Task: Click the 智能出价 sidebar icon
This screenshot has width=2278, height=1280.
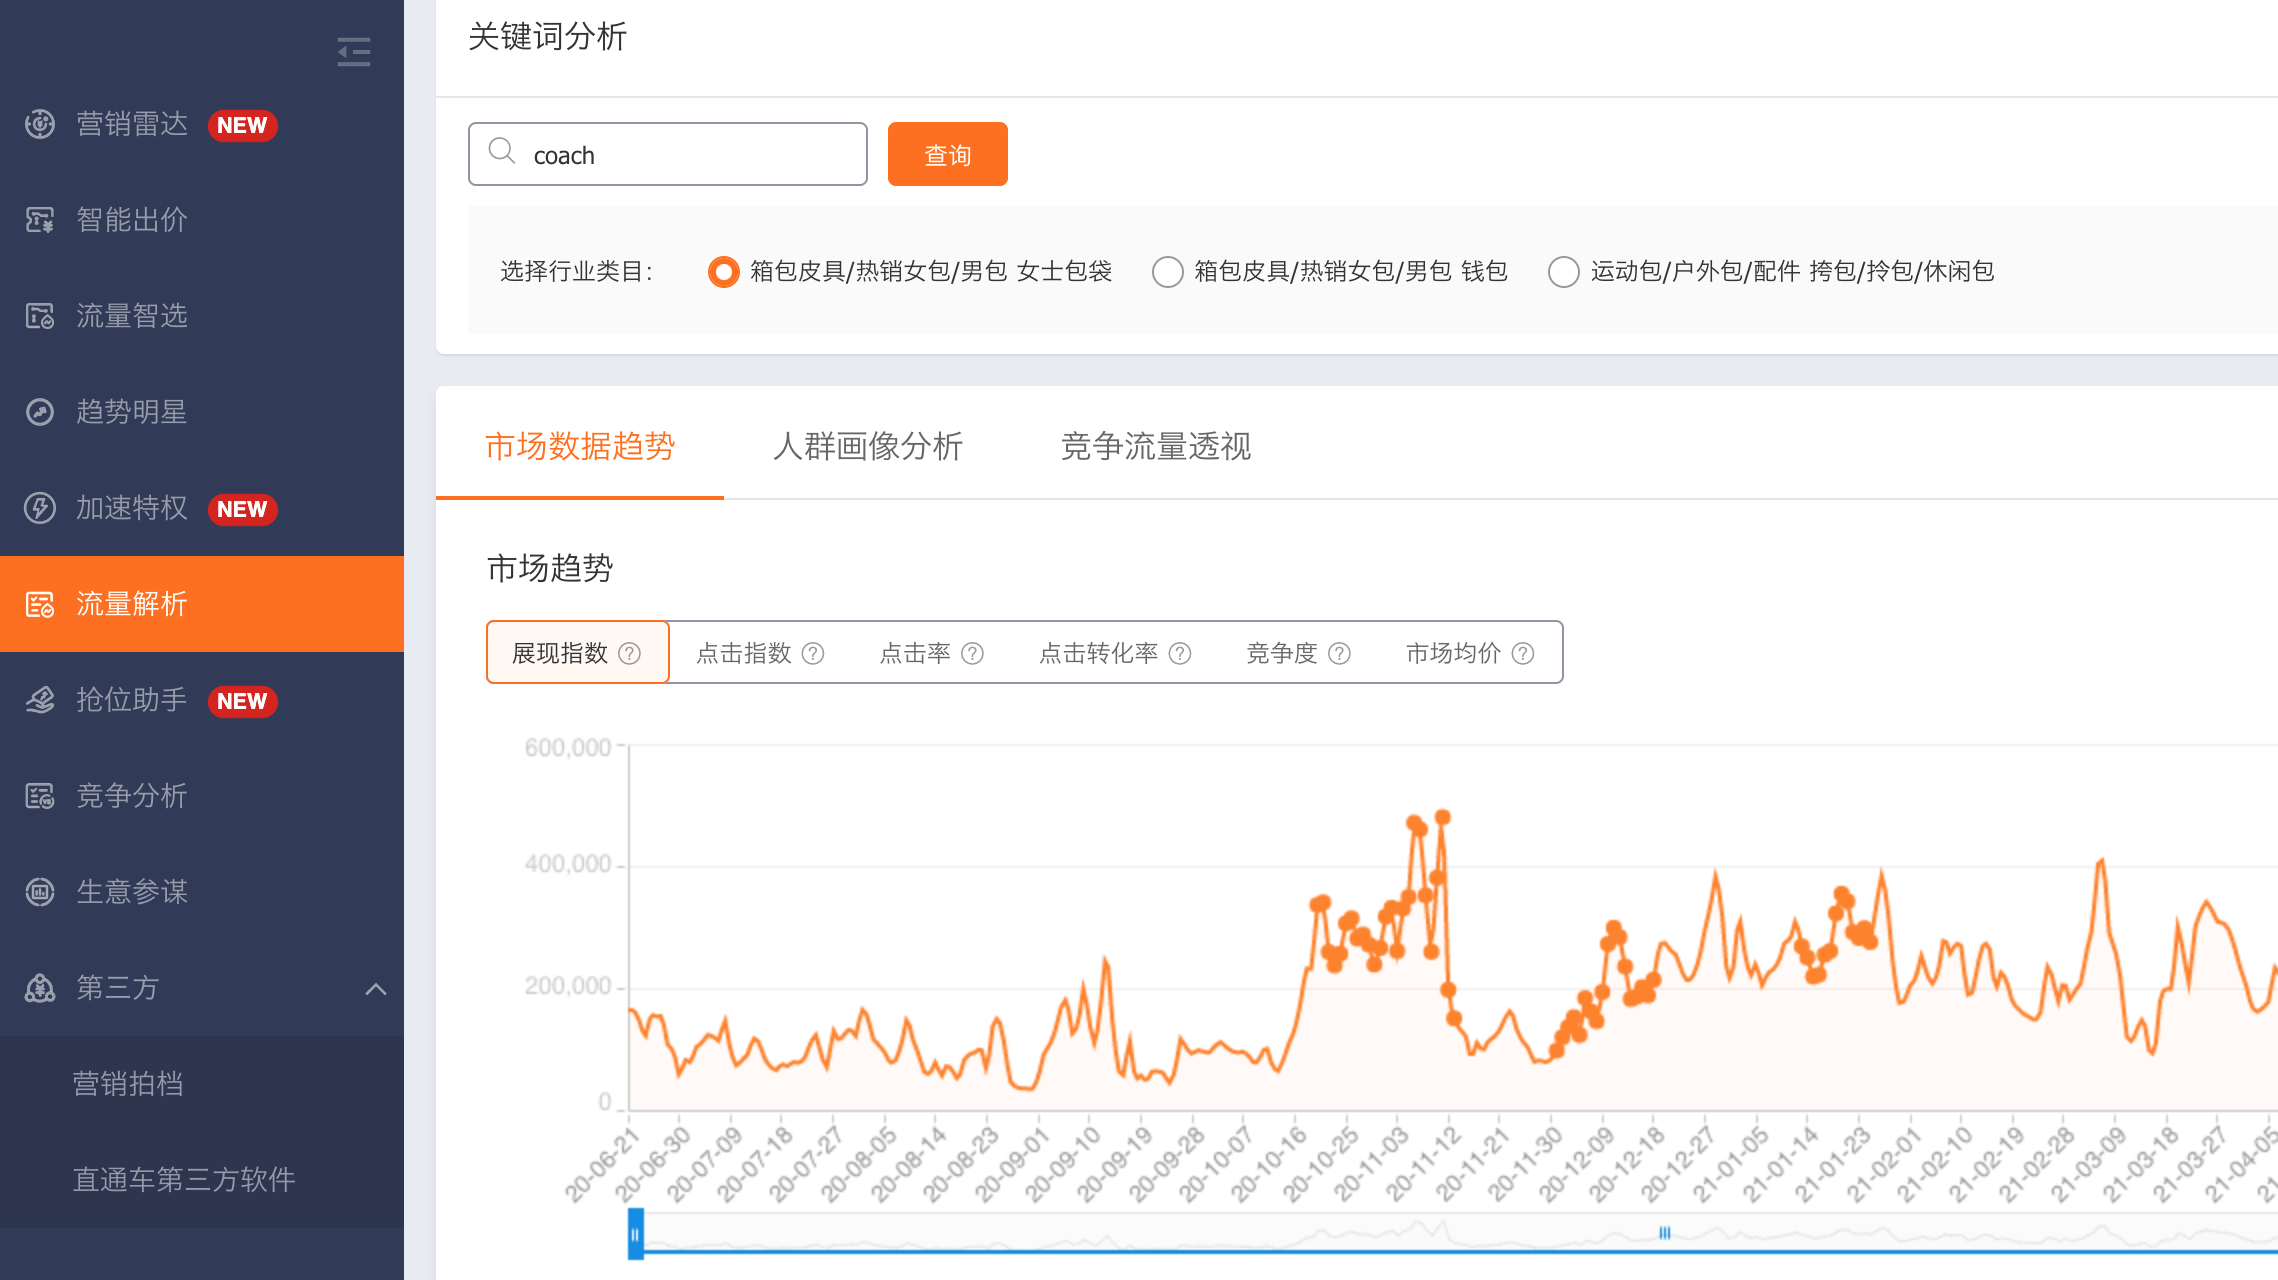Action: click(40, 220)
